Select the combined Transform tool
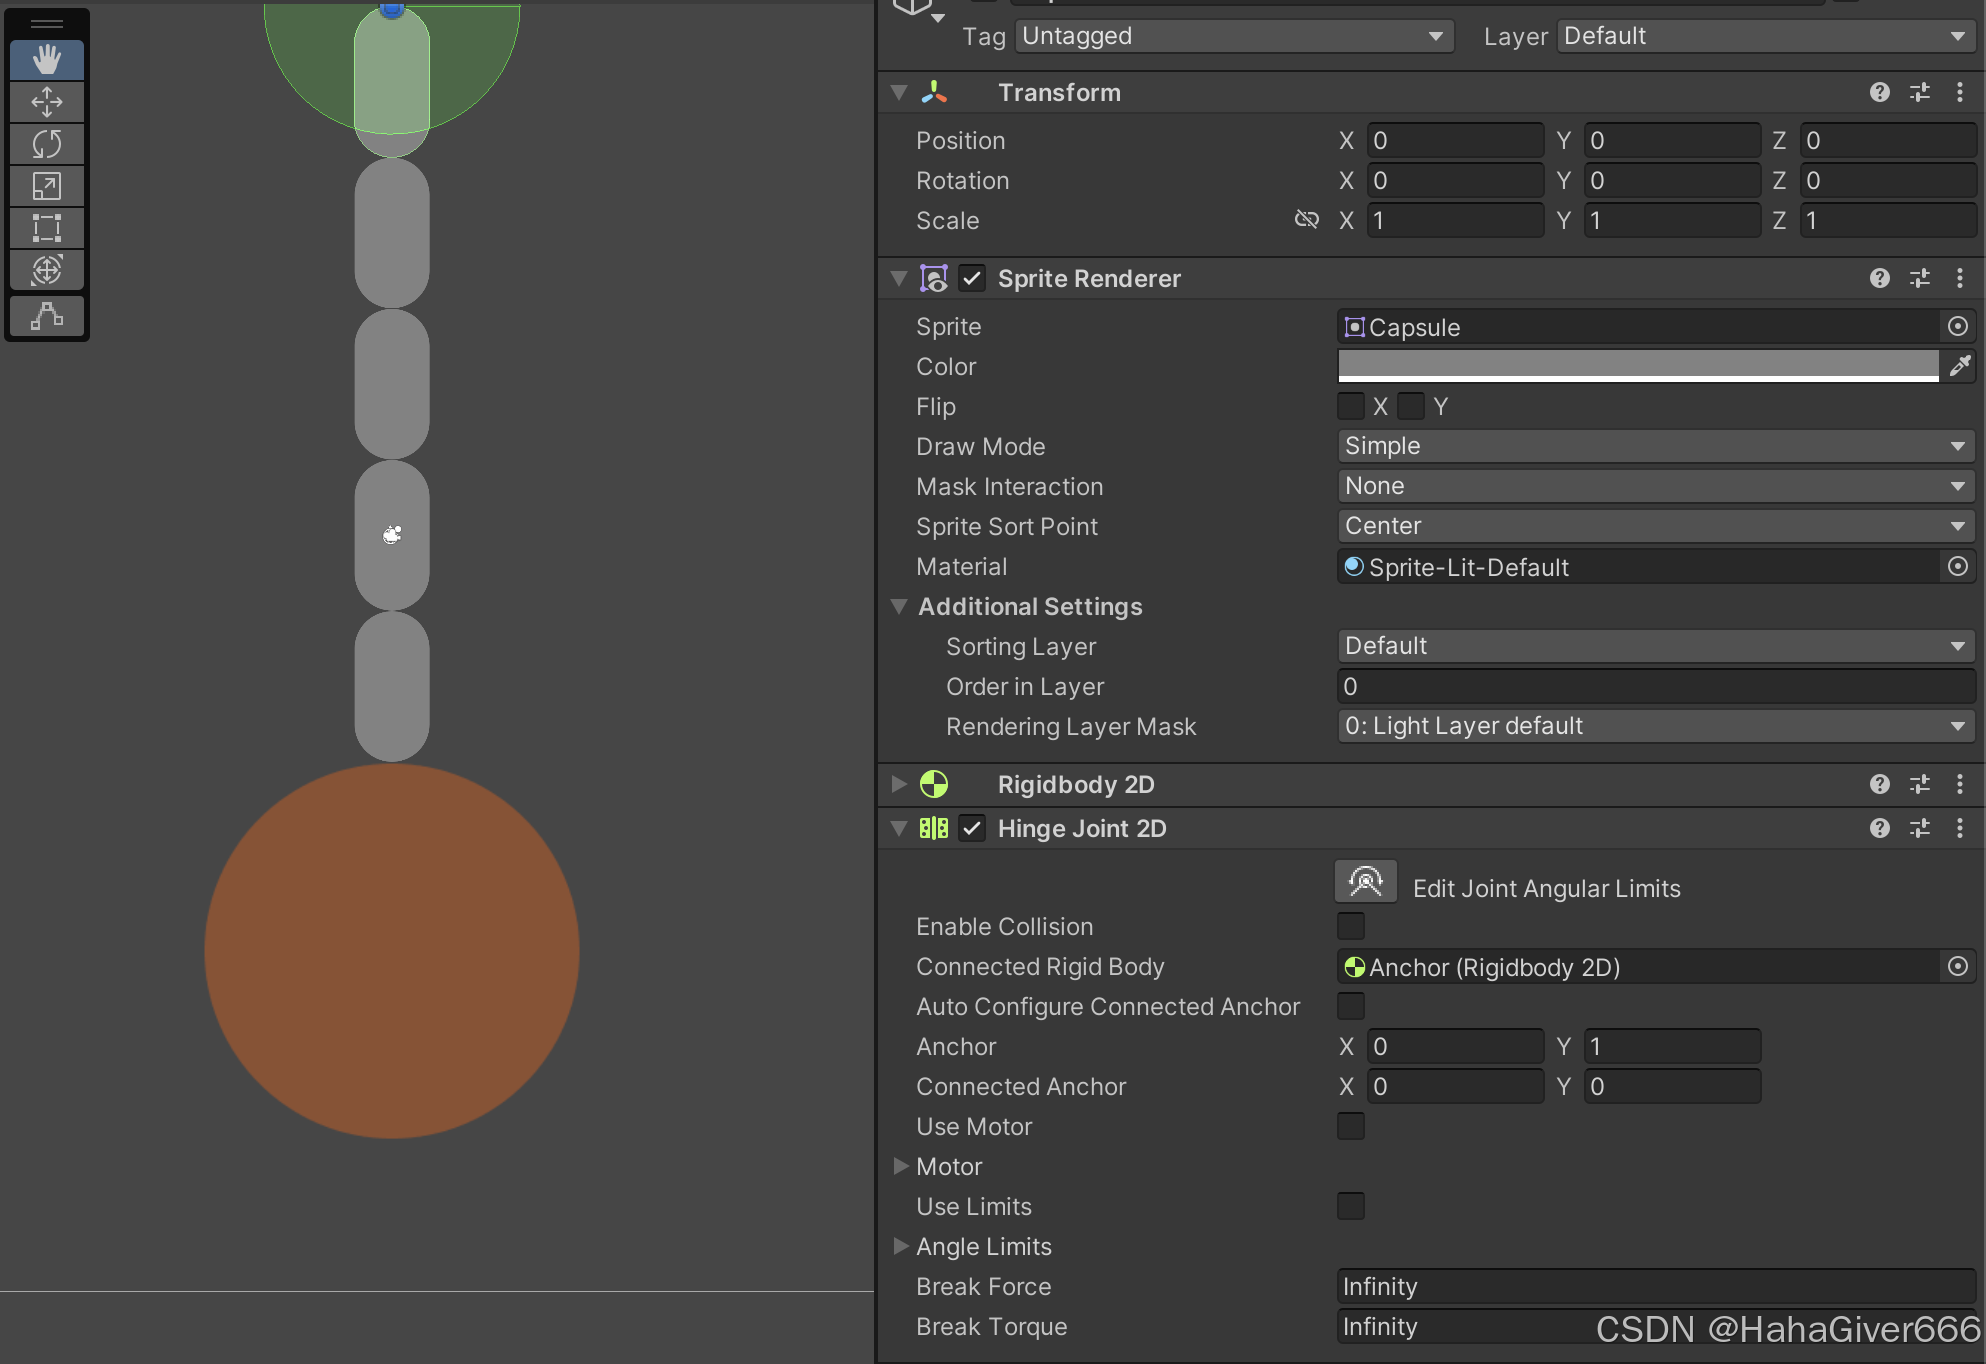1986x1364 pixels. (47, 270)
